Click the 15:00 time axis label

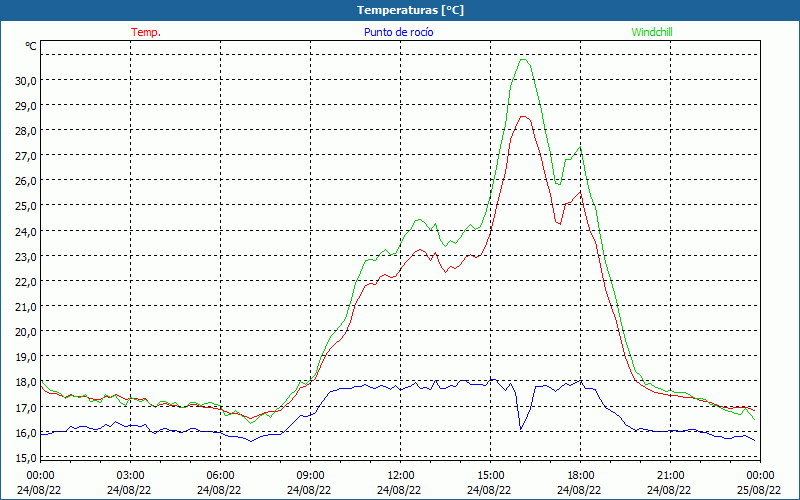tap(490, 476)
